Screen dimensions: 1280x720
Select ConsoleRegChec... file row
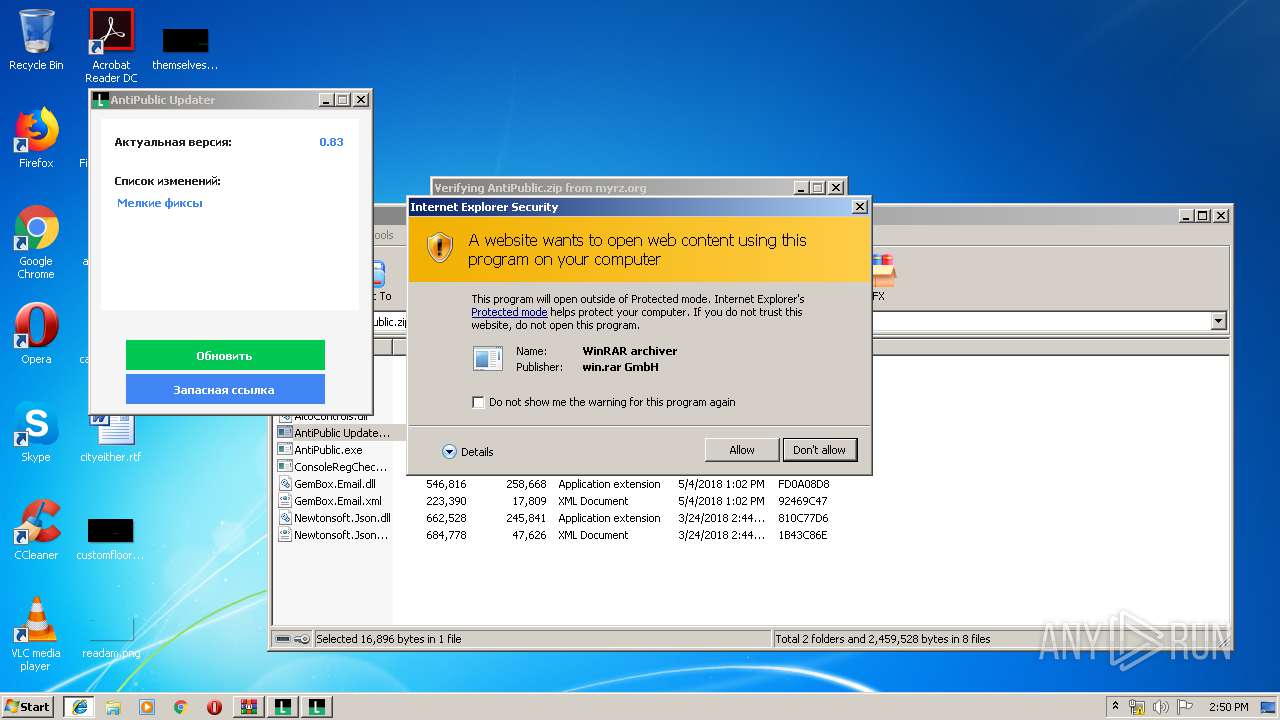click(x=334, y=467)
